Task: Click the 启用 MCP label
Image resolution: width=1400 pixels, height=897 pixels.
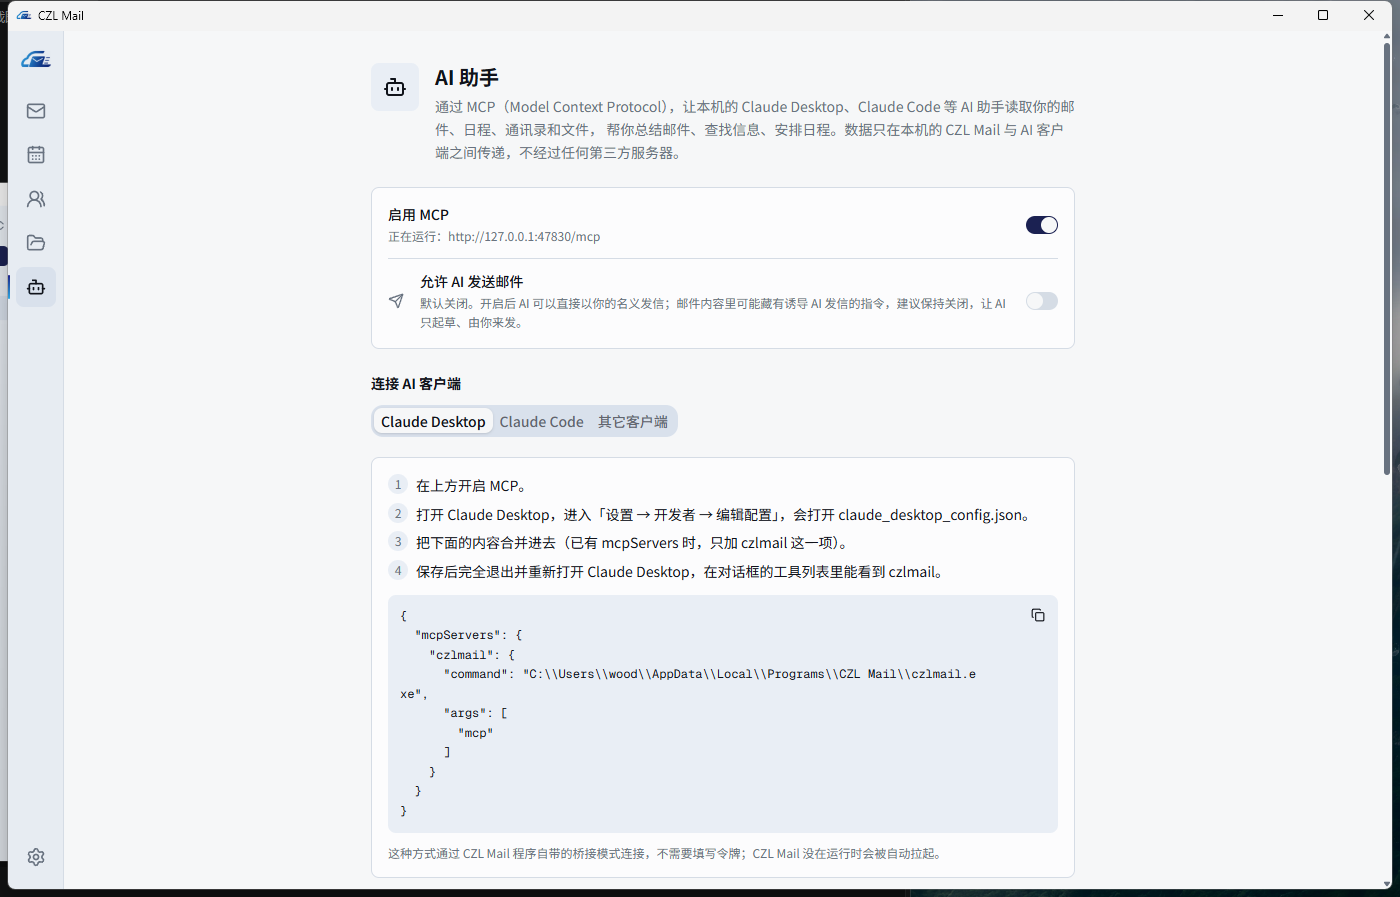Action: pyautogui.click(x=418, y=215)
